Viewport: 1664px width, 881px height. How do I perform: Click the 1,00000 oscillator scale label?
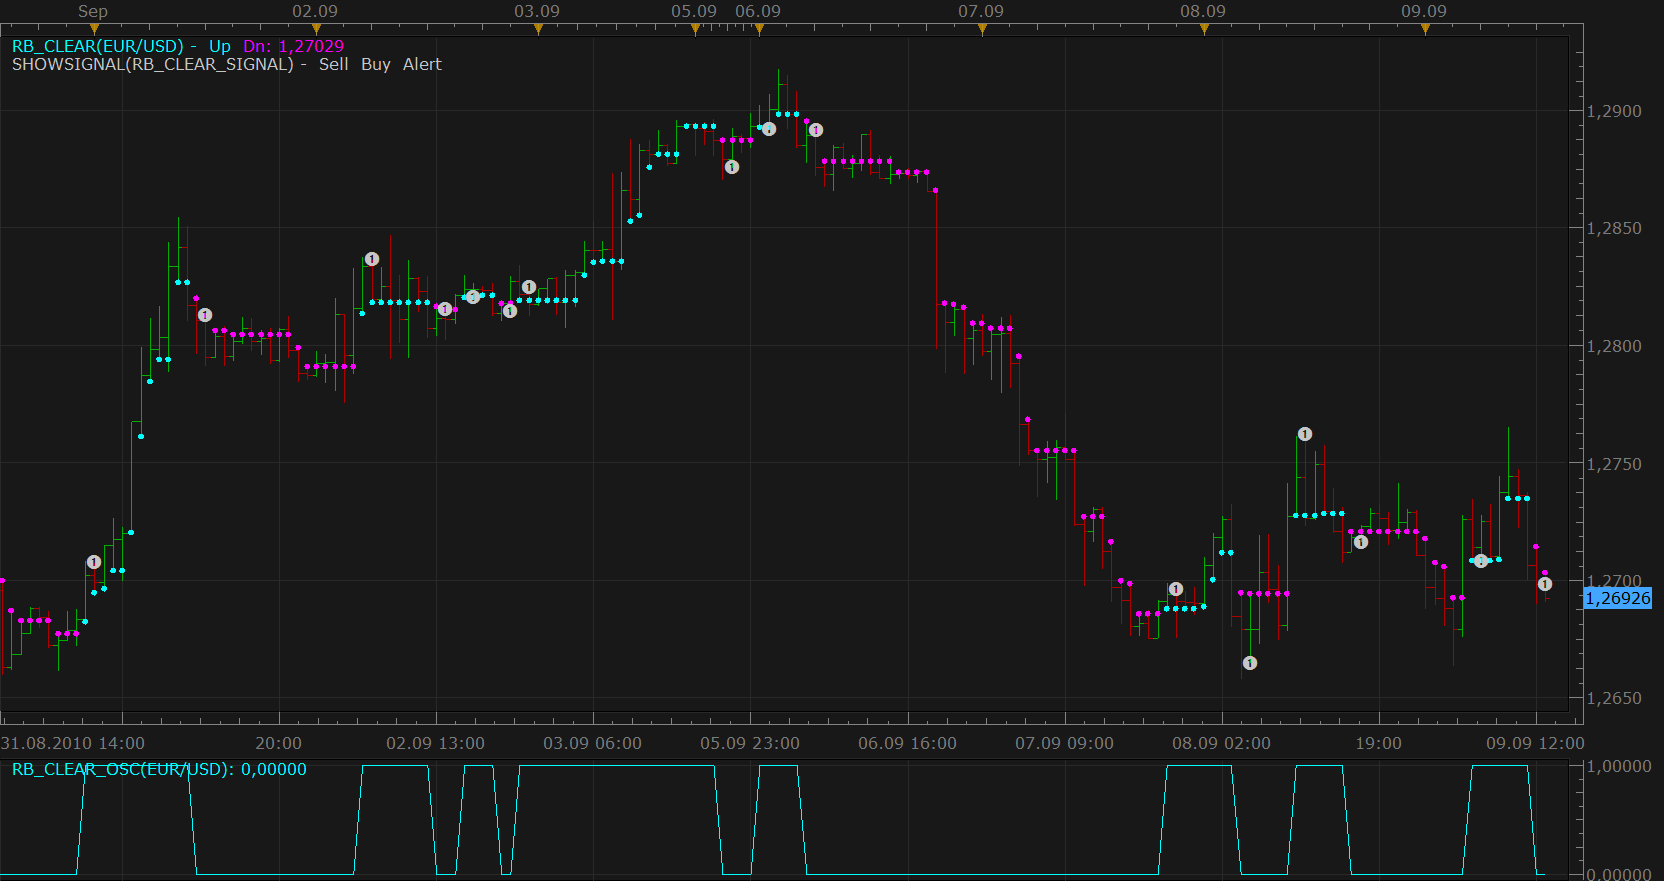pyautogui.click(x=1619, y=766)
